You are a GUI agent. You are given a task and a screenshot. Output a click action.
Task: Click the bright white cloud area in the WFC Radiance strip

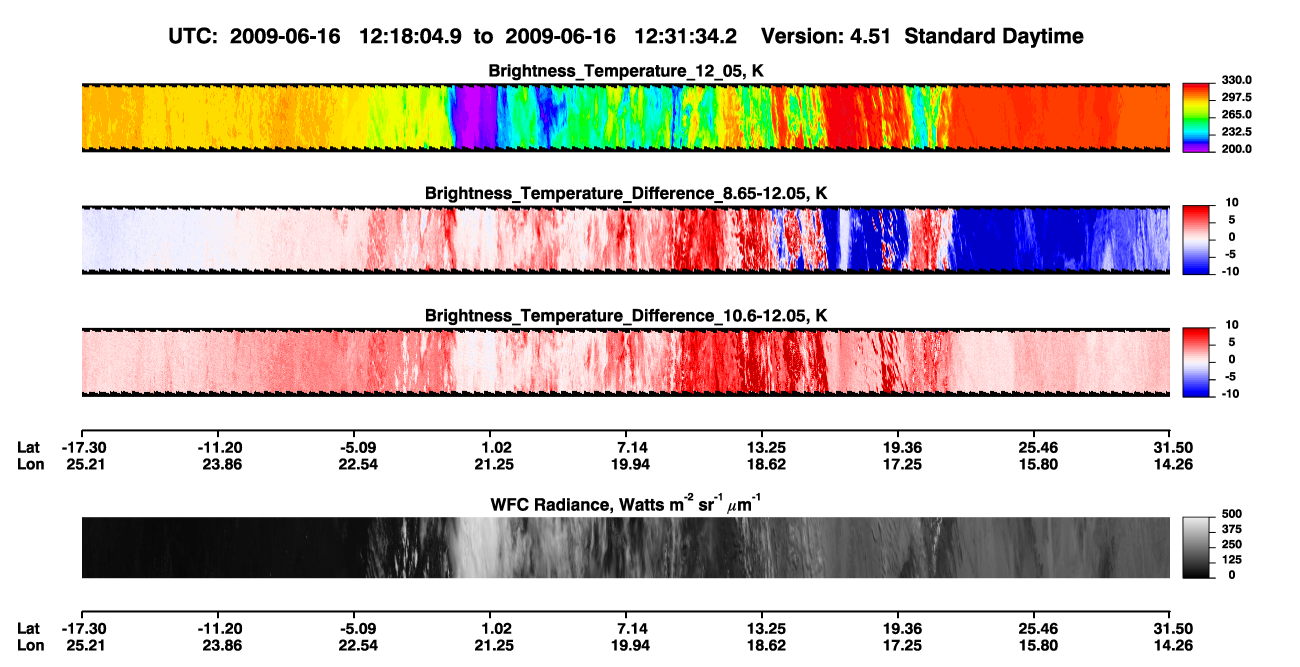475,547
